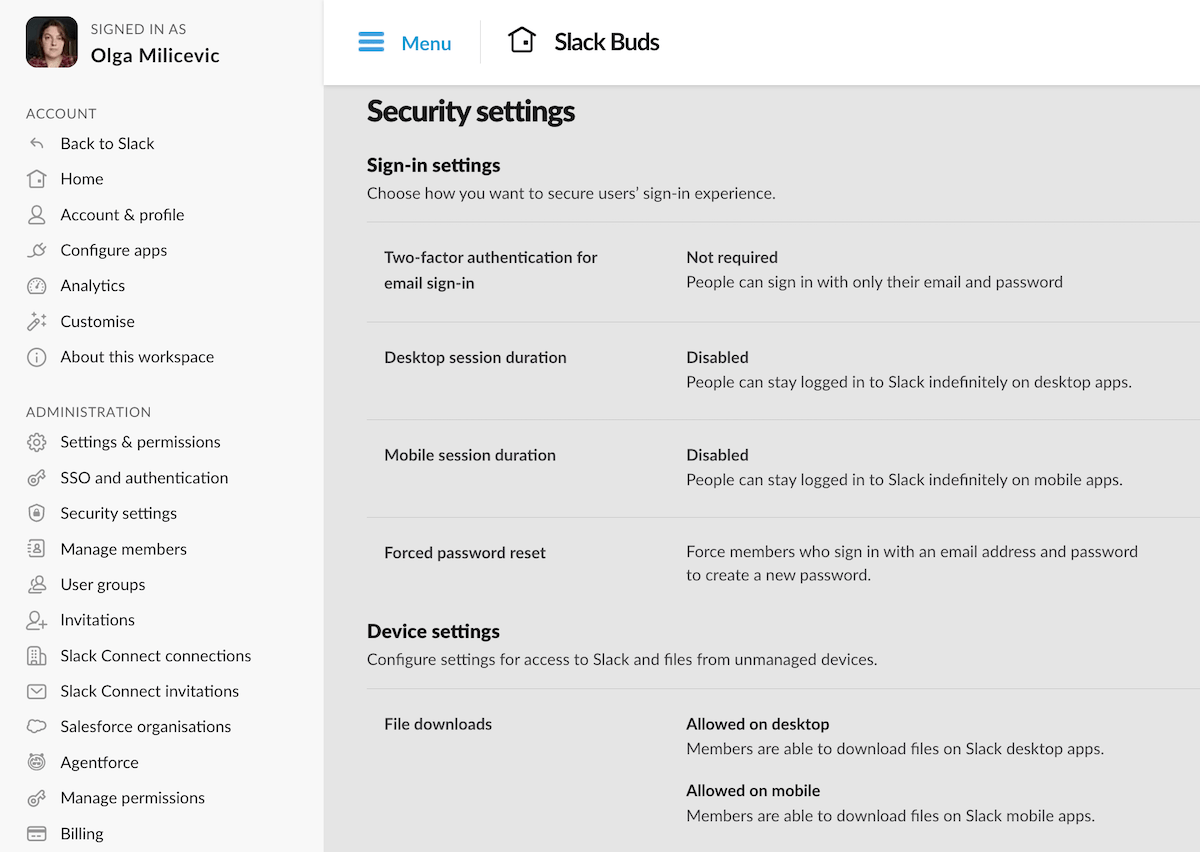The width and height of the screenshot is (1200, 852).
Task: Click the Salesforce organisations cloud icon
Action: coord(37,727)
